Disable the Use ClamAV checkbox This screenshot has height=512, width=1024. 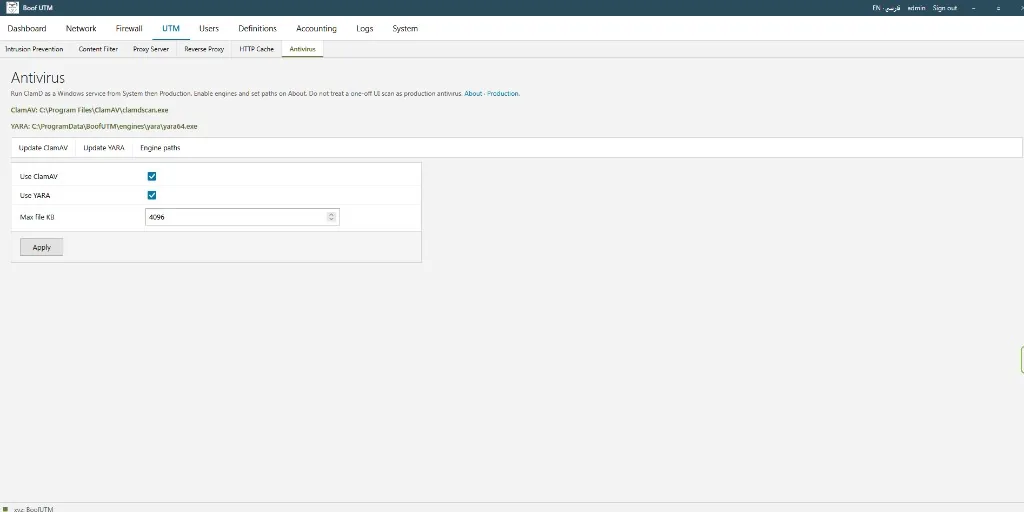152,176
